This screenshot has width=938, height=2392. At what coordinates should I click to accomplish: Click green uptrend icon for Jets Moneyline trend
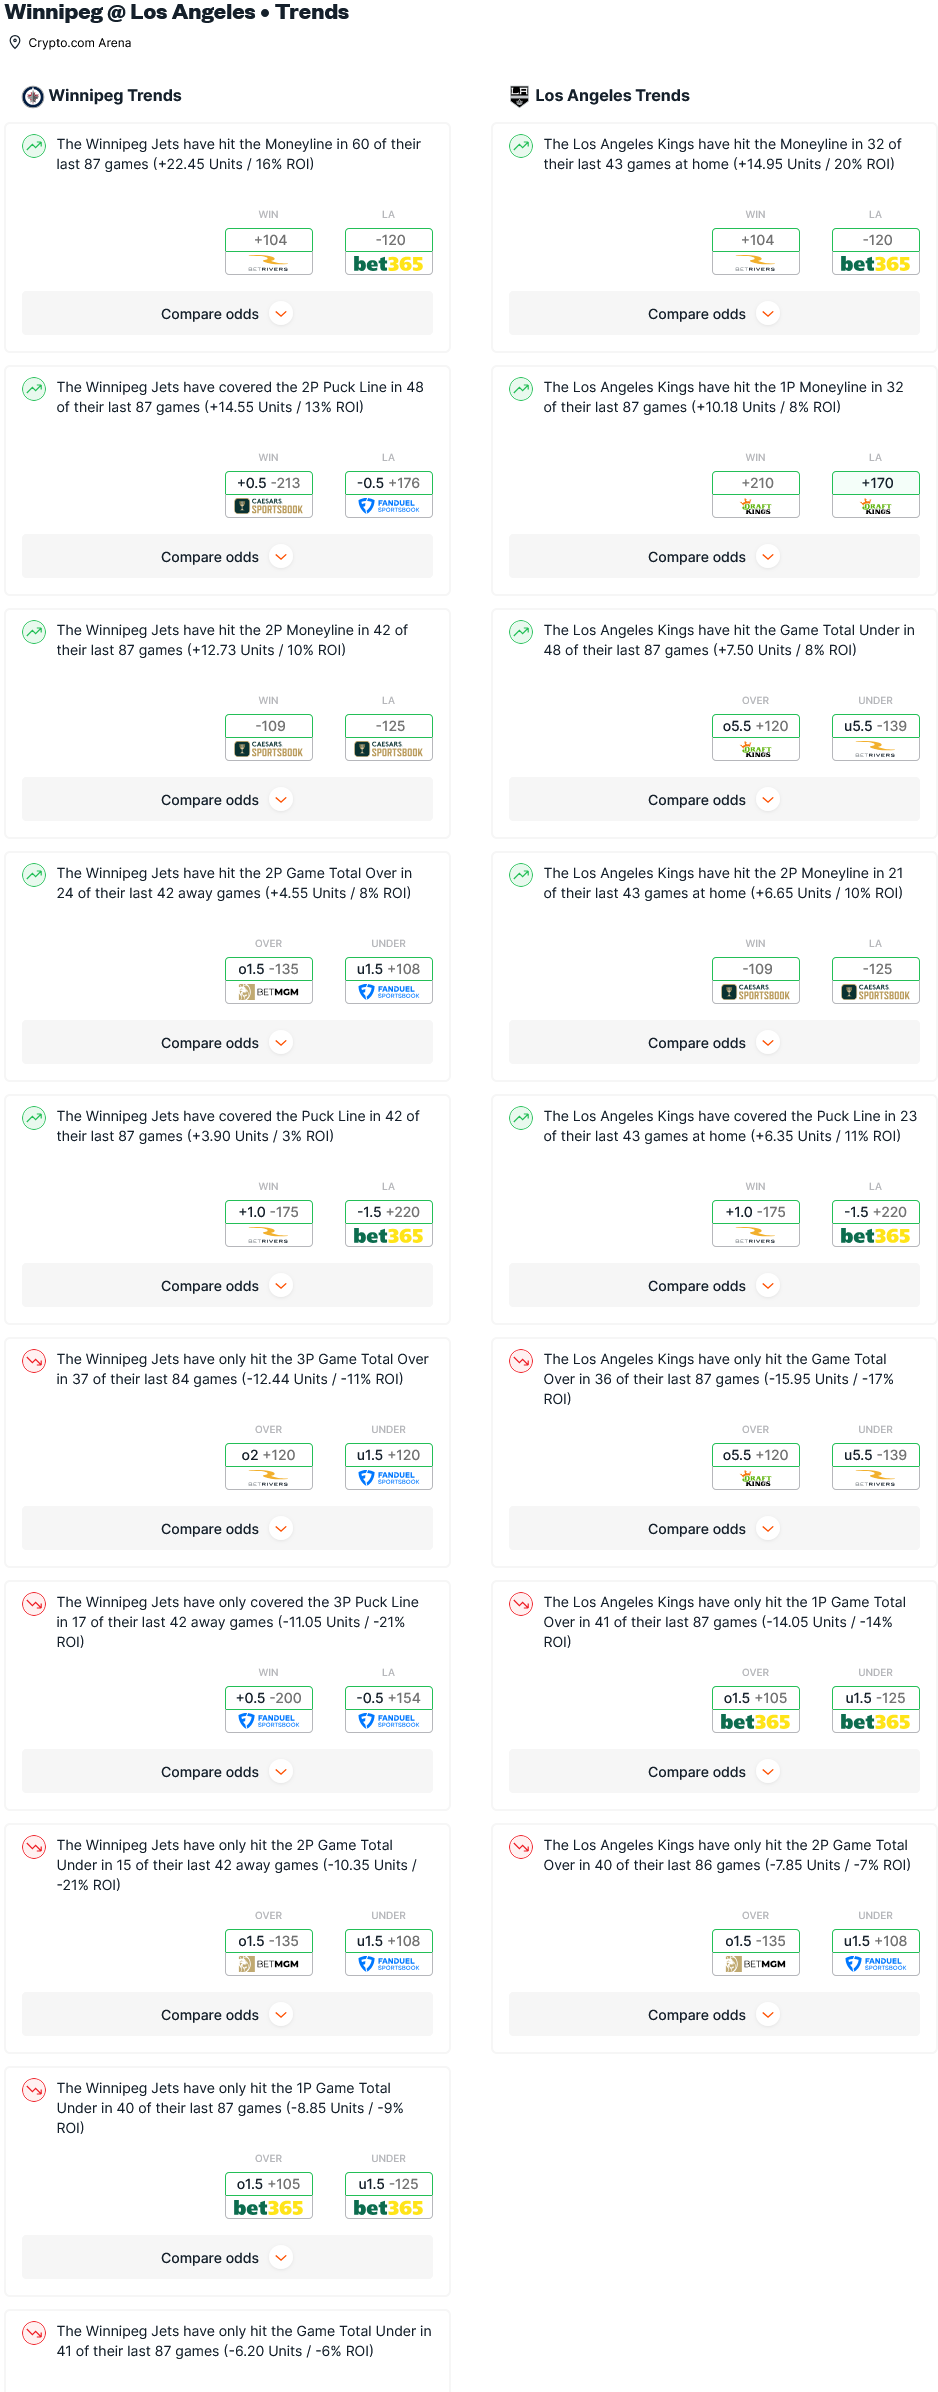tap(34, 146)
